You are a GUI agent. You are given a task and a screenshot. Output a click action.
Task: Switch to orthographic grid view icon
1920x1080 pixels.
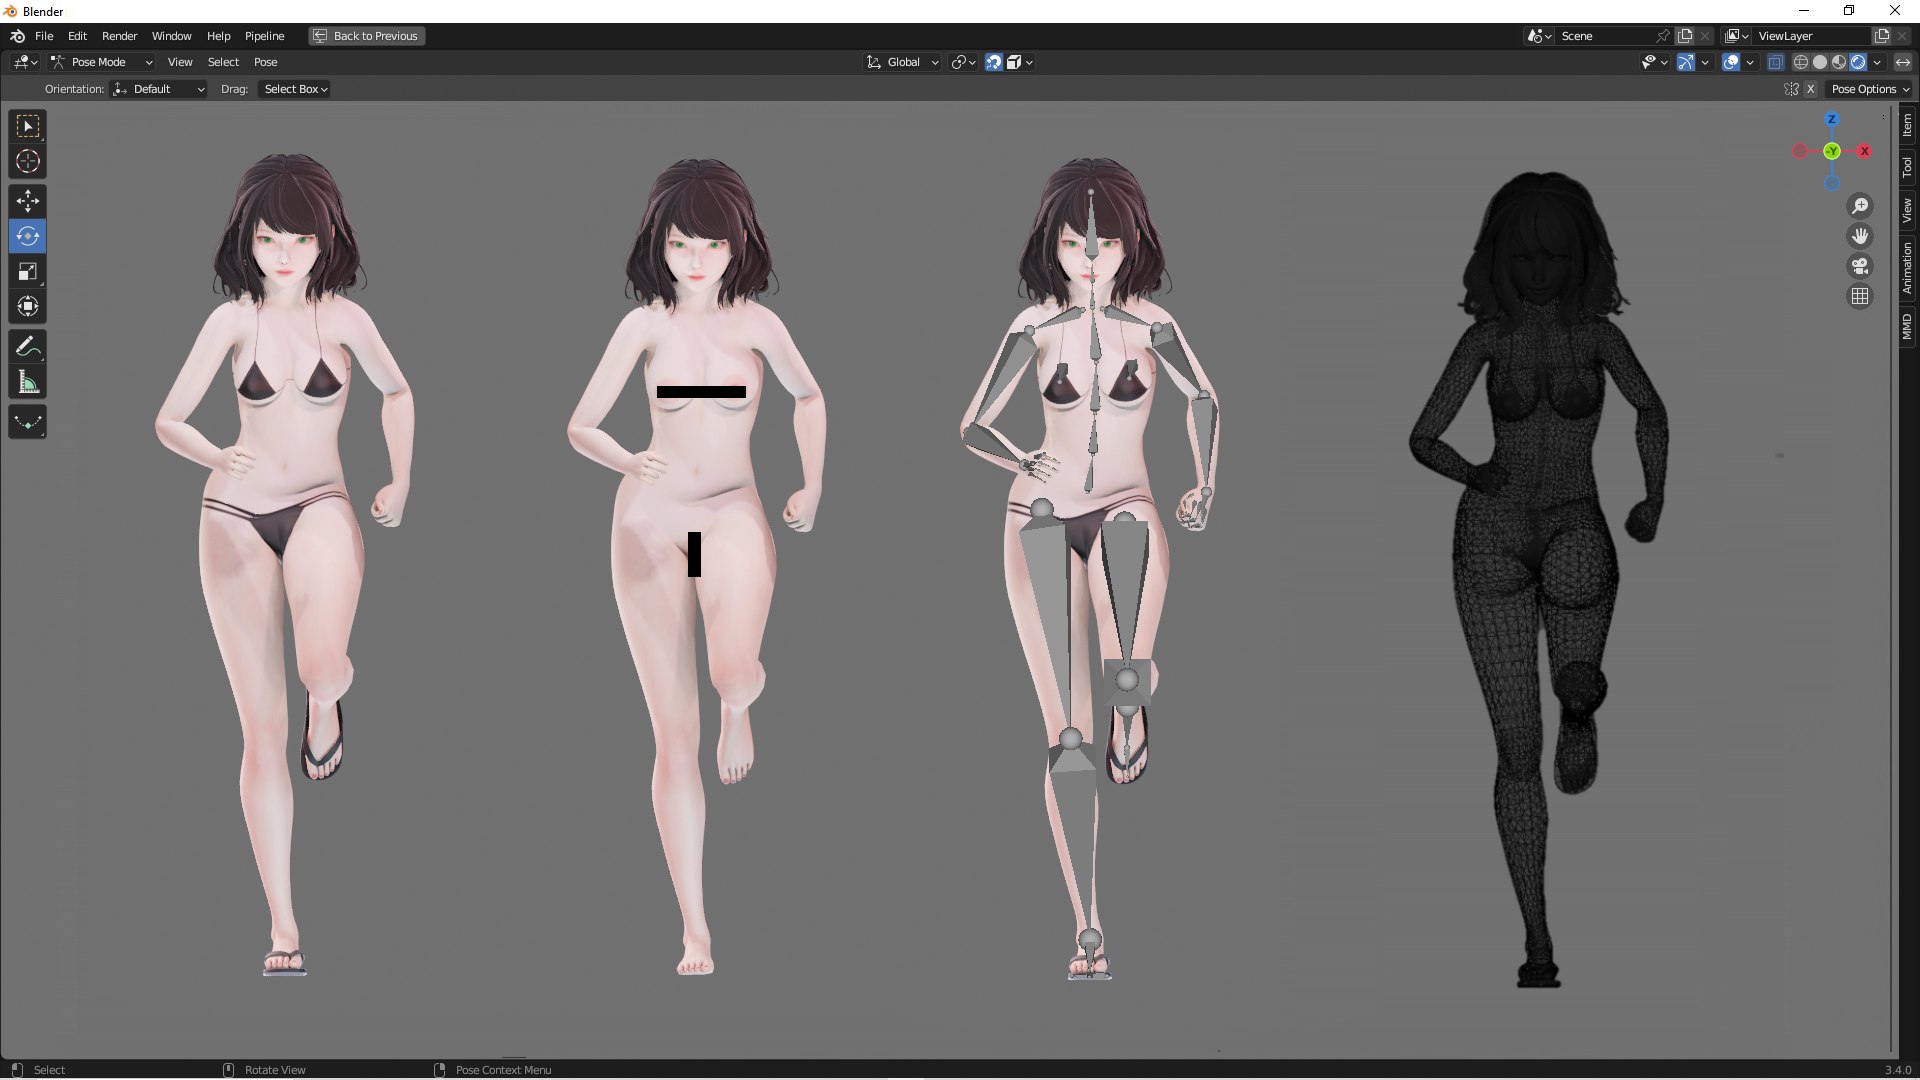(1860, 297)
